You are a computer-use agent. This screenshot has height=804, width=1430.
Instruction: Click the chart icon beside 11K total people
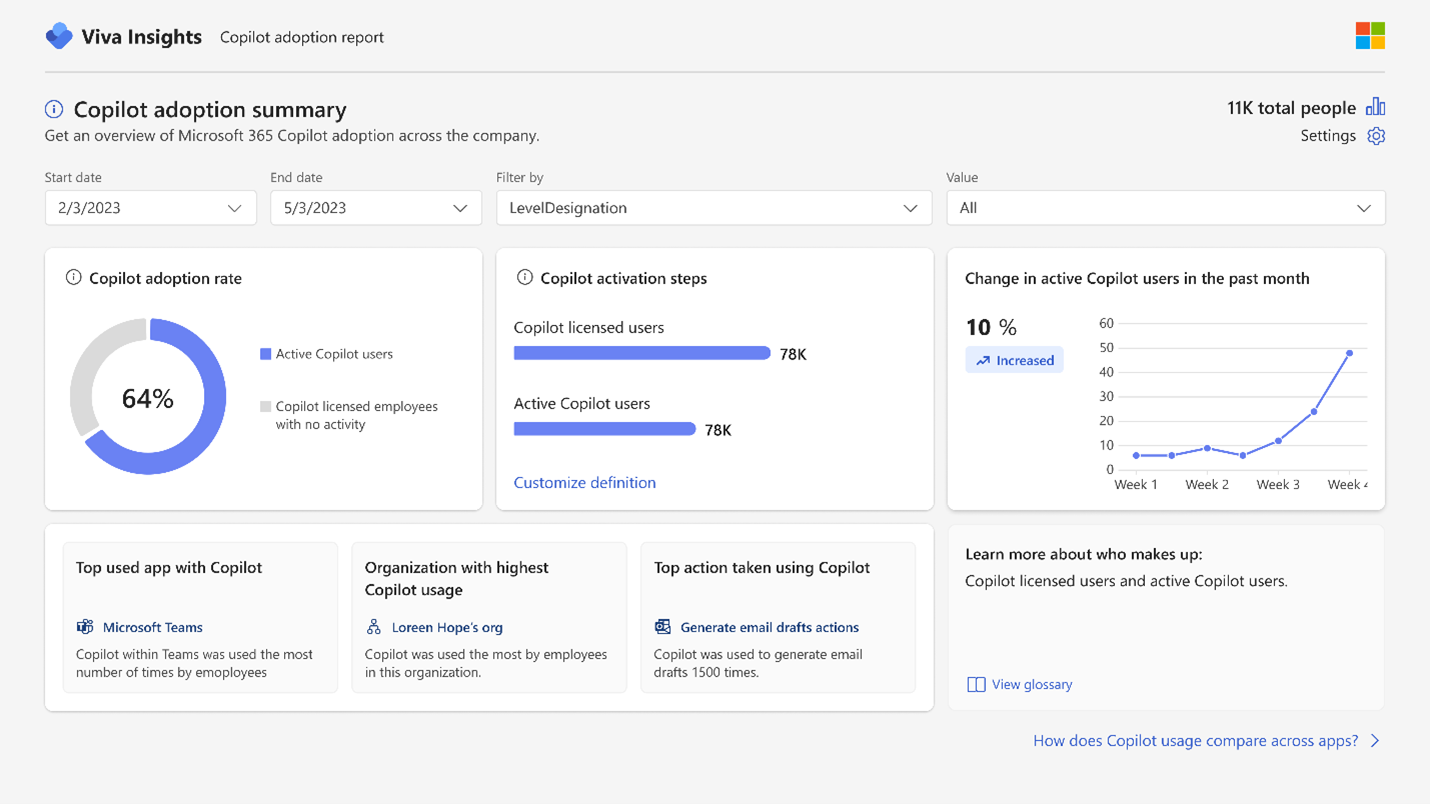[x=1376, y=107]
